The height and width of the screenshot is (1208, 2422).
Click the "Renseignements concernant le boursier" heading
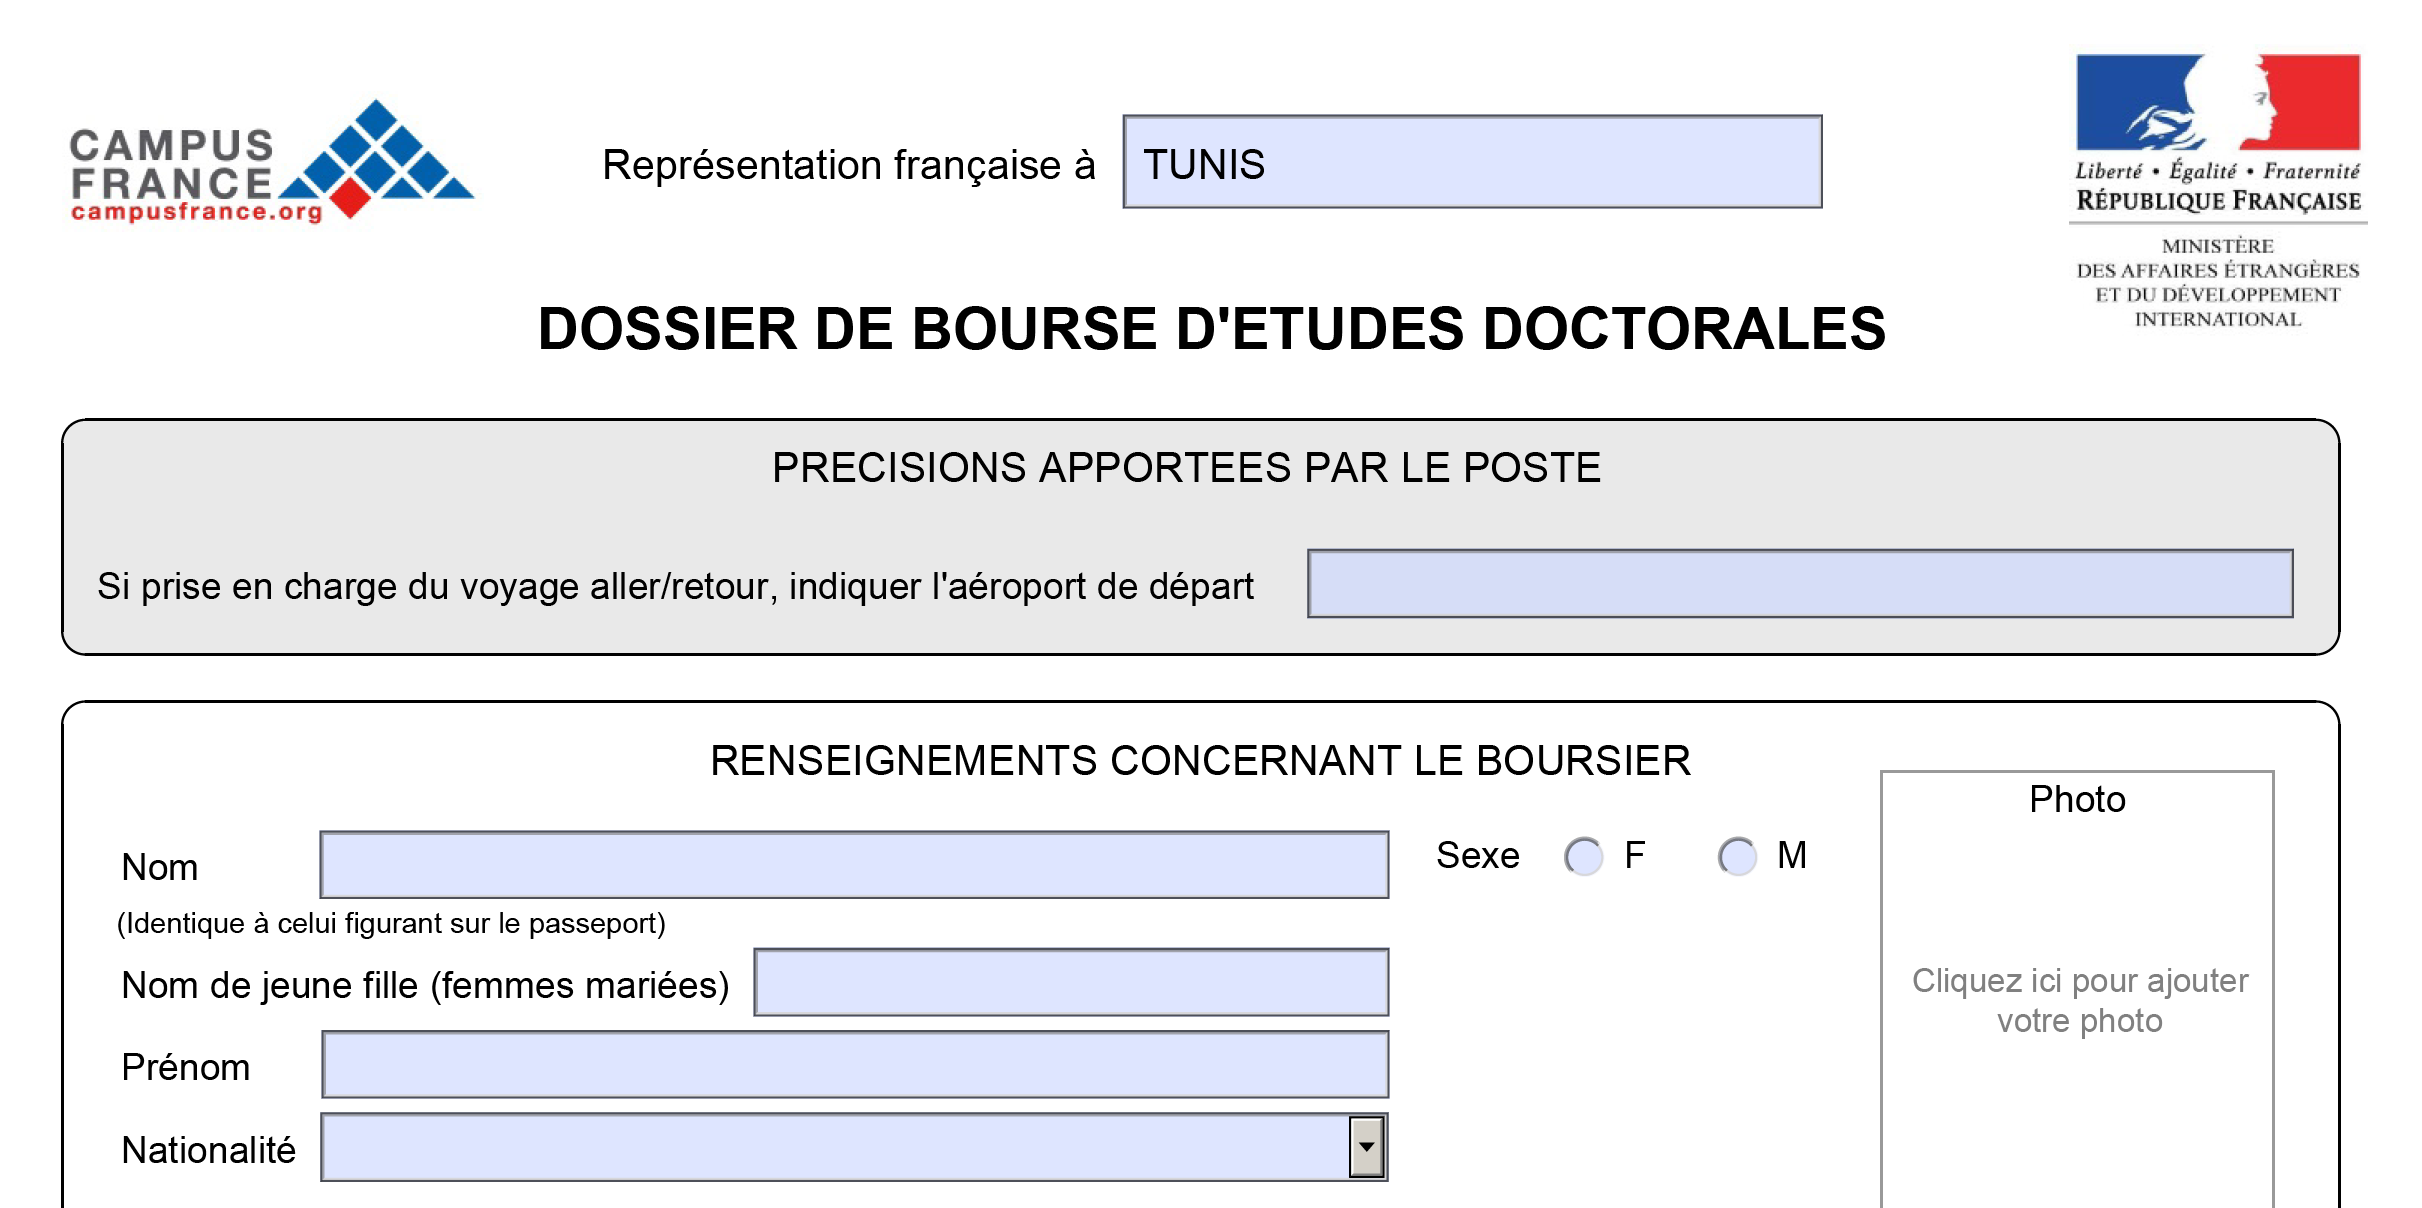(x=1200, y=761)
